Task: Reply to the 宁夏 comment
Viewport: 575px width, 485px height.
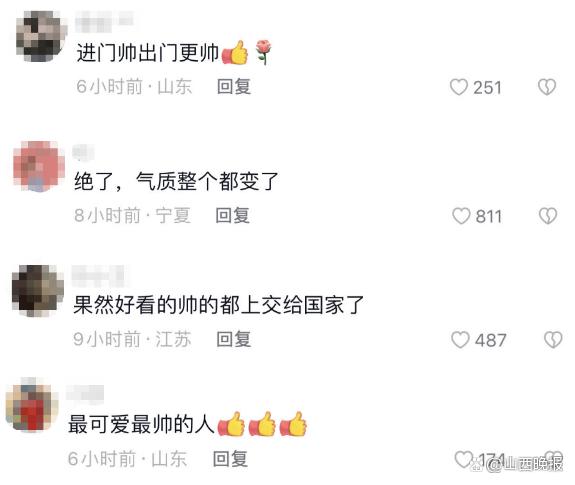Action: [x=232, y=215]
